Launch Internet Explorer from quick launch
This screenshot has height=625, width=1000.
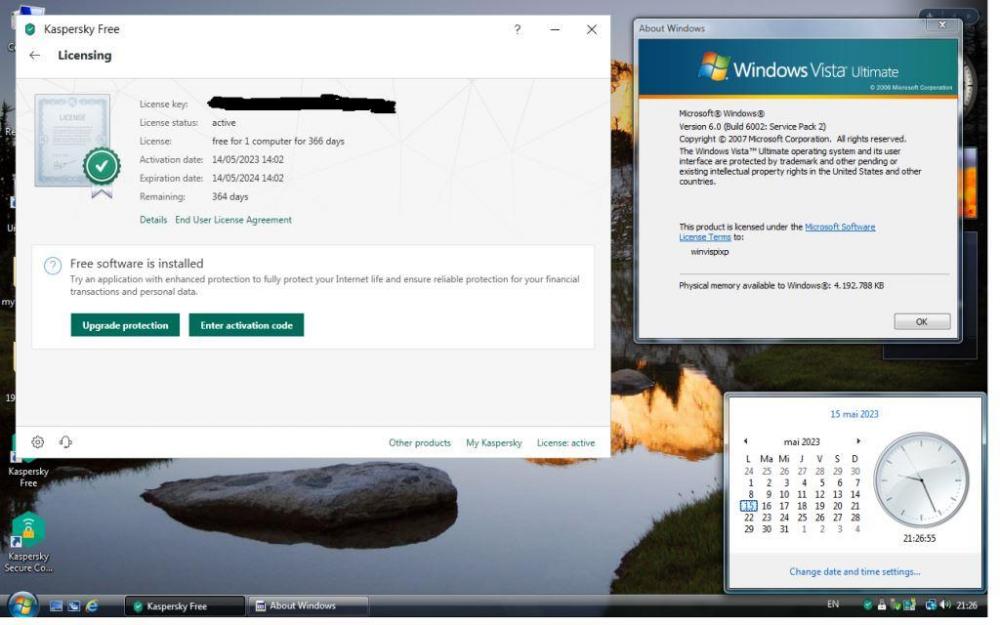click(x=92, y=606)
